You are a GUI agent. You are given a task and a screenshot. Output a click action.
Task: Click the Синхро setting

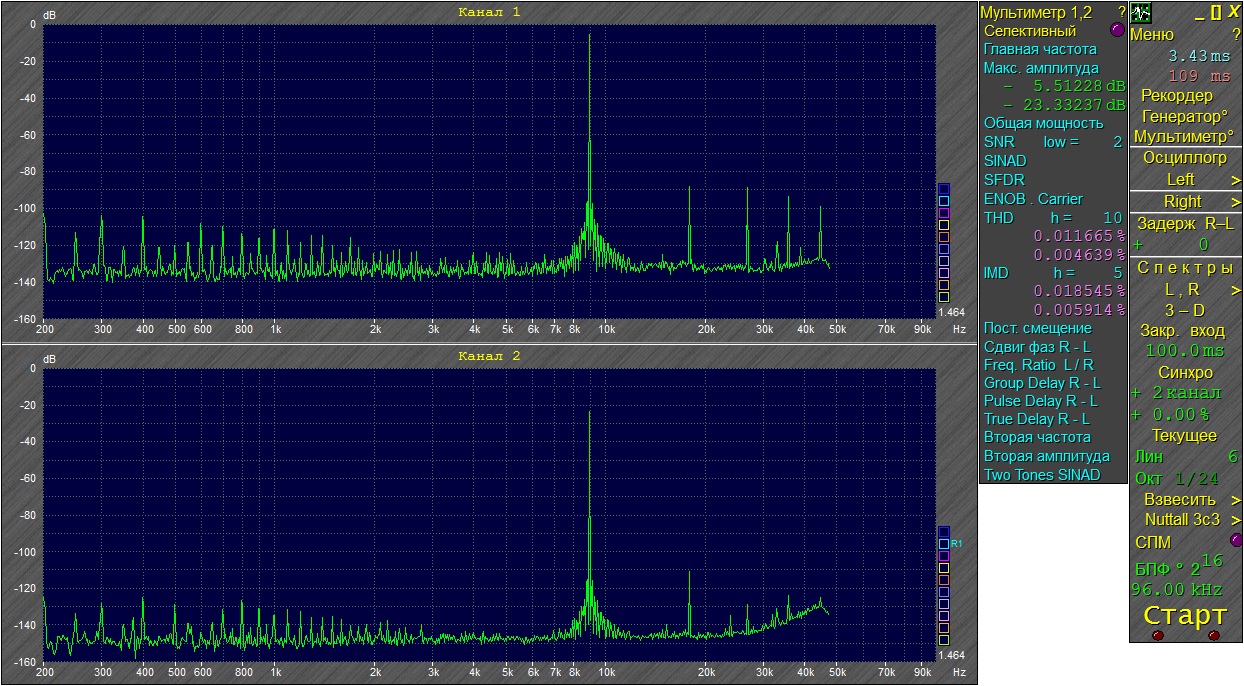click(1184, 372)
